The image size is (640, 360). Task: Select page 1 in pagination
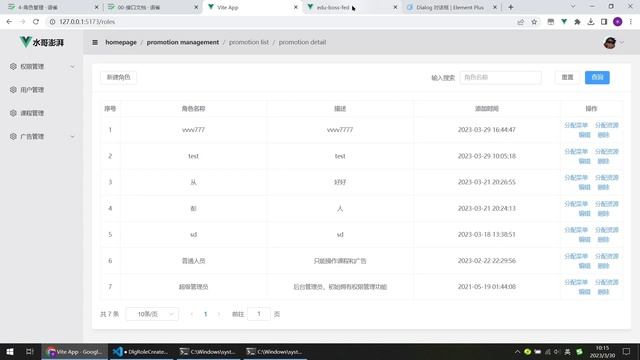pyautogui.click(x=205, y=314)
